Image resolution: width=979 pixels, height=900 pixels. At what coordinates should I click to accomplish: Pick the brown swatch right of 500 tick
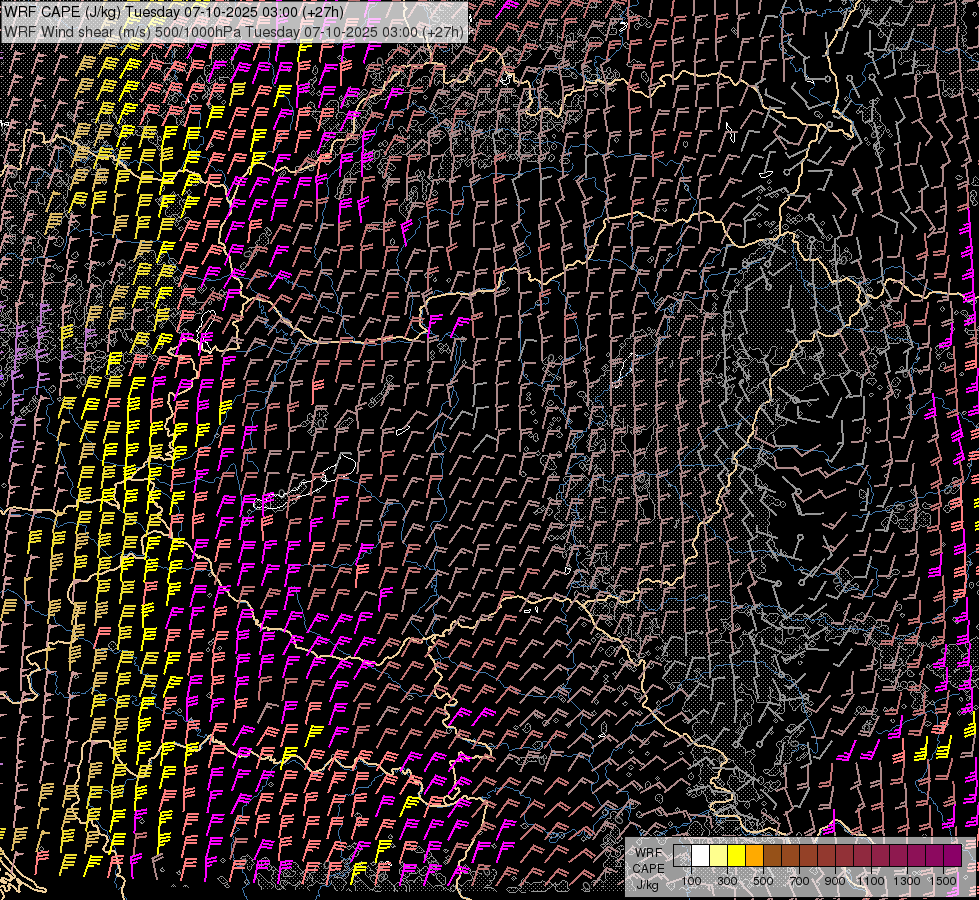772,856
